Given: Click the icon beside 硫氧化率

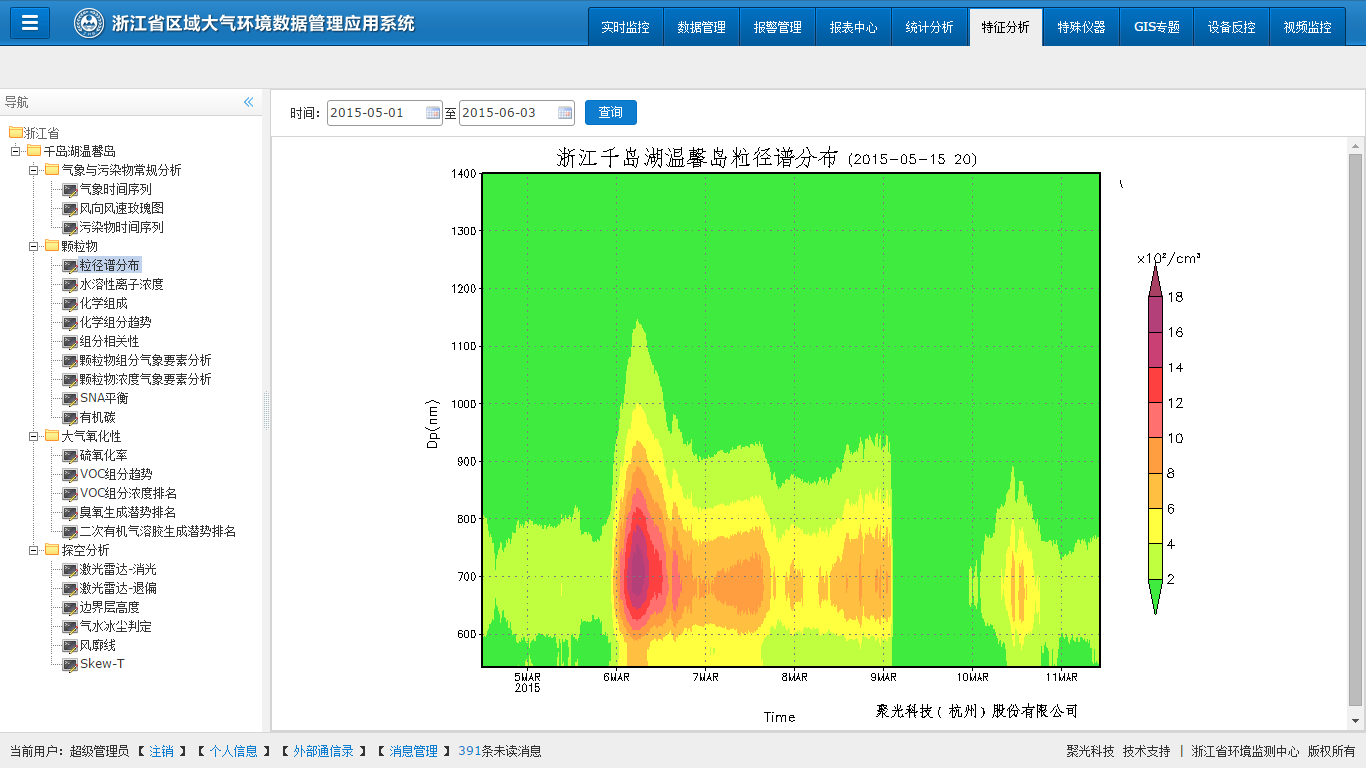Looking at the screenshot, I should point(70,456).
